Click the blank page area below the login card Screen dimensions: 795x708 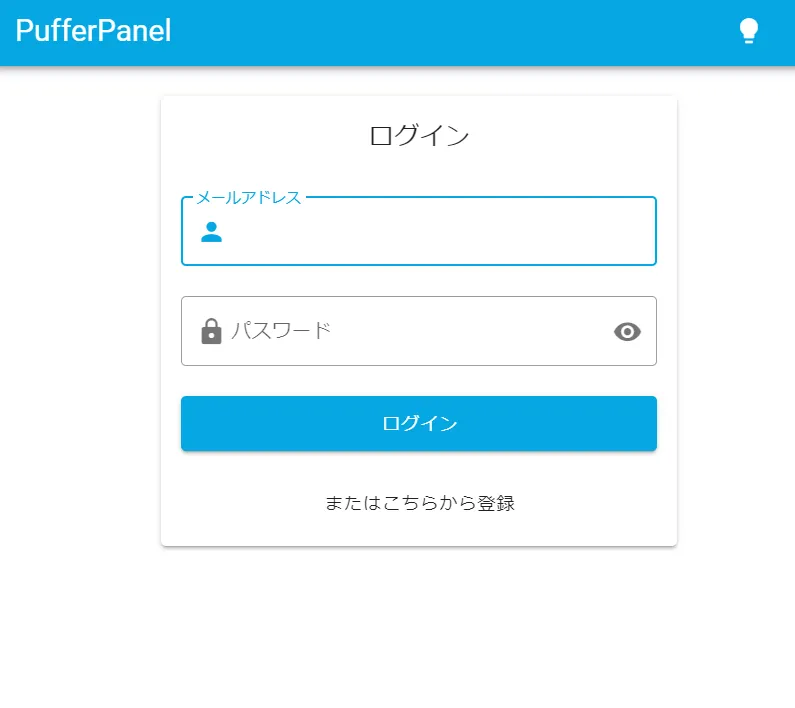(419, 630)
